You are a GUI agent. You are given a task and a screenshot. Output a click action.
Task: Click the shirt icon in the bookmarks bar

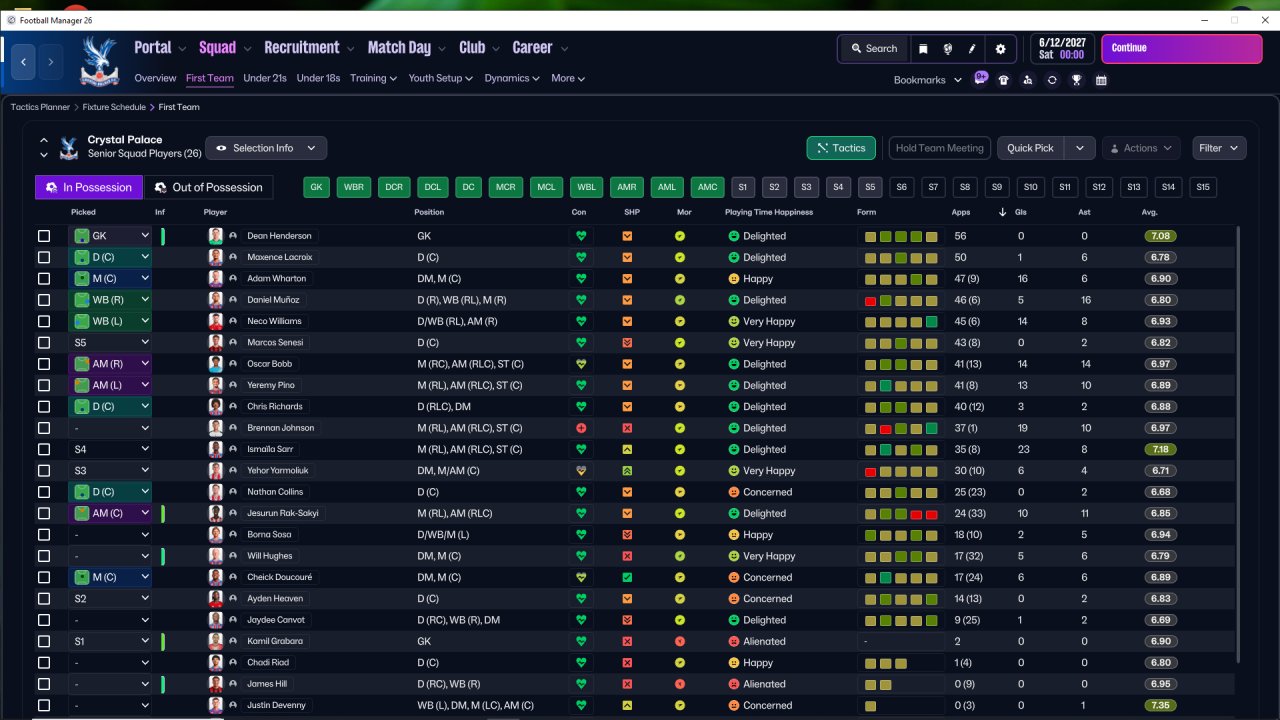point(1004,80)
